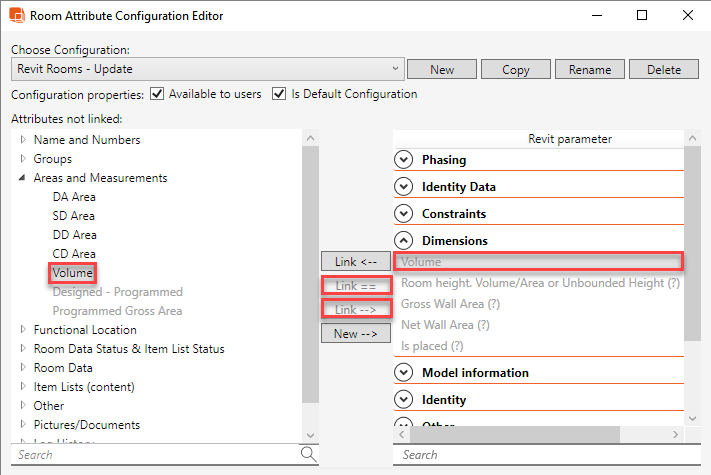Image resolution: width=711 pixels, height=475 pixels.
Task: Expand the Identity Data section chevron
Action: [404, 187]
